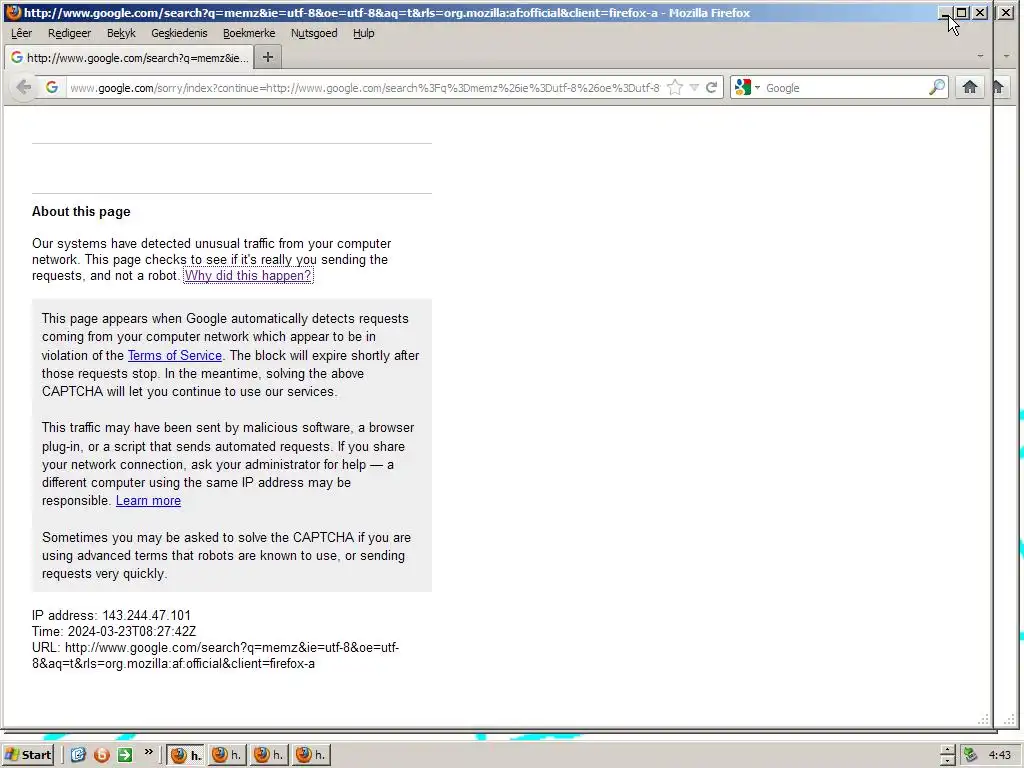This screenshot has width=1024, height=768.
Task: Close the front Firefox window
Action: (x=980, y=12)
